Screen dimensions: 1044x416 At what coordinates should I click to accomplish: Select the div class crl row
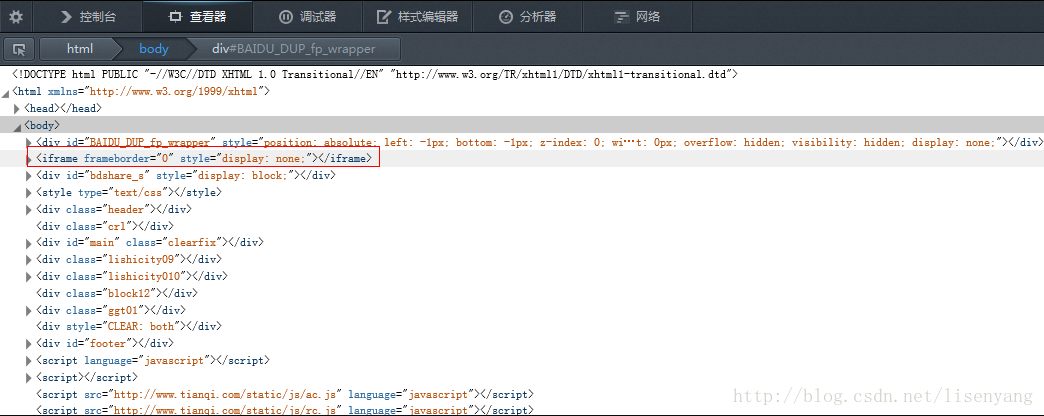pyautogui.click(x=105, y=226)
